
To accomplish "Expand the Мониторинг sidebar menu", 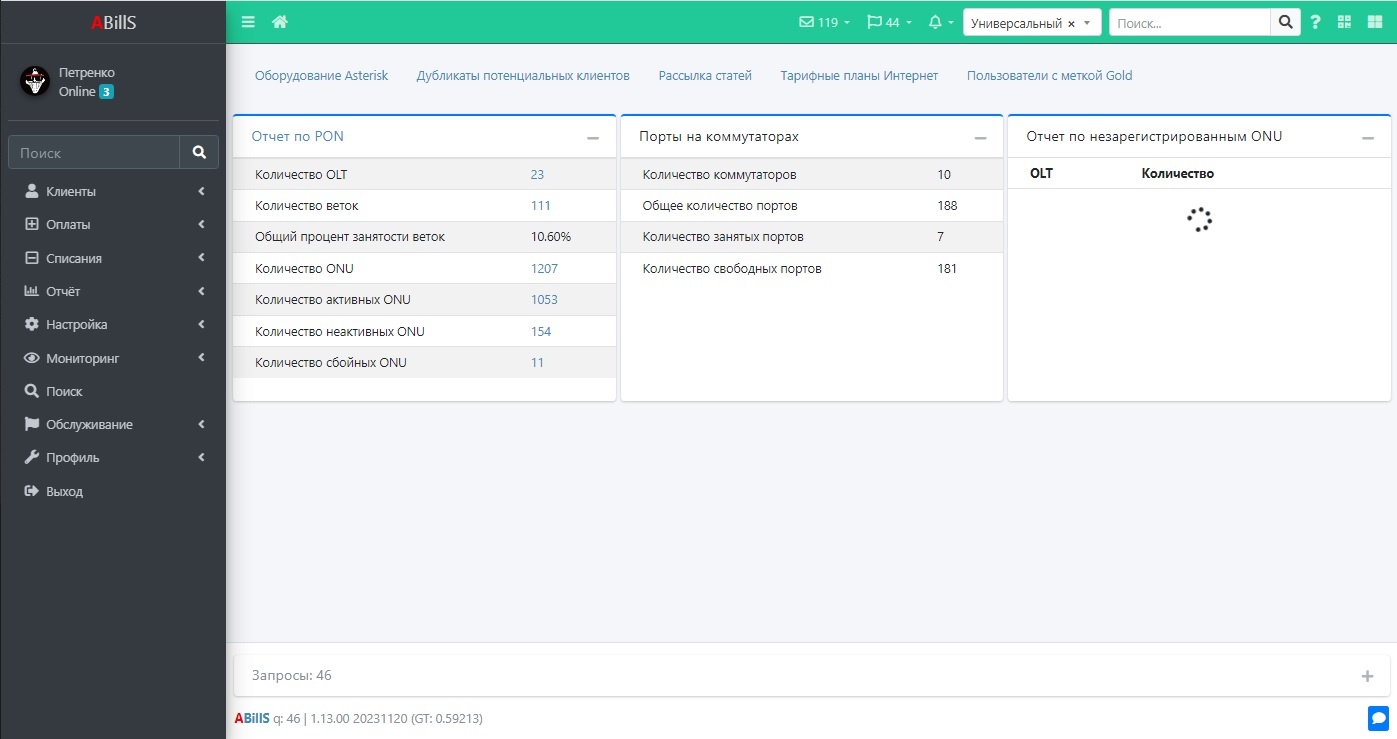I will coord(112,358).
